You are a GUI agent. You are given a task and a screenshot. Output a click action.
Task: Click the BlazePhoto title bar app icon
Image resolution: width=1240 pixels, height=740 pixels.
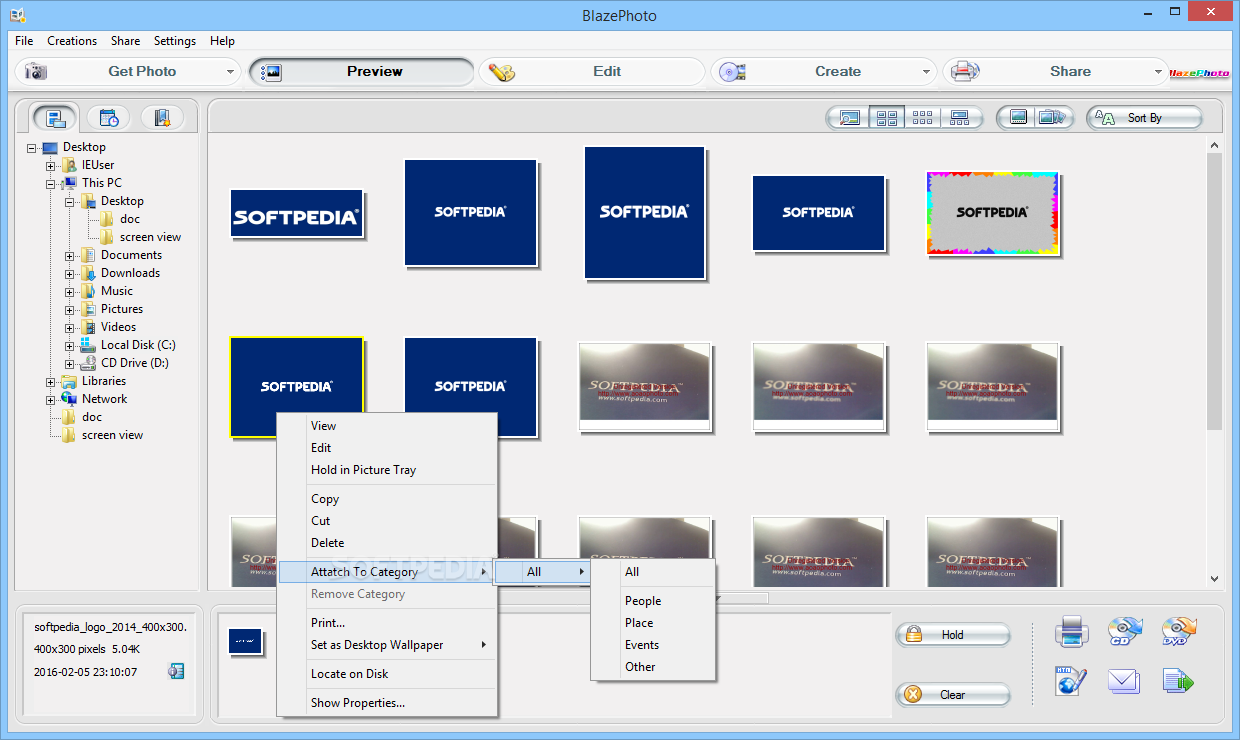click(17, 15)
